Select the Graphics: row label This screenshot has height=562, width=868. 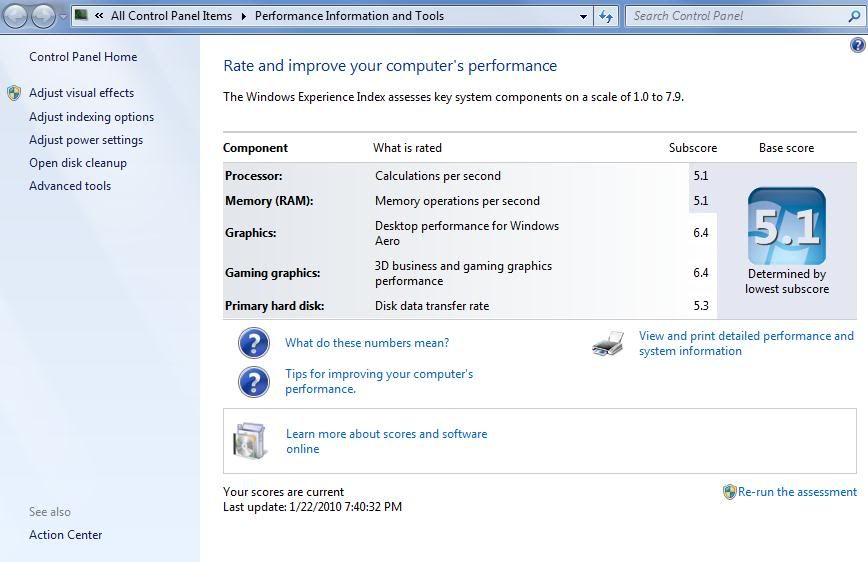point(250,233)
